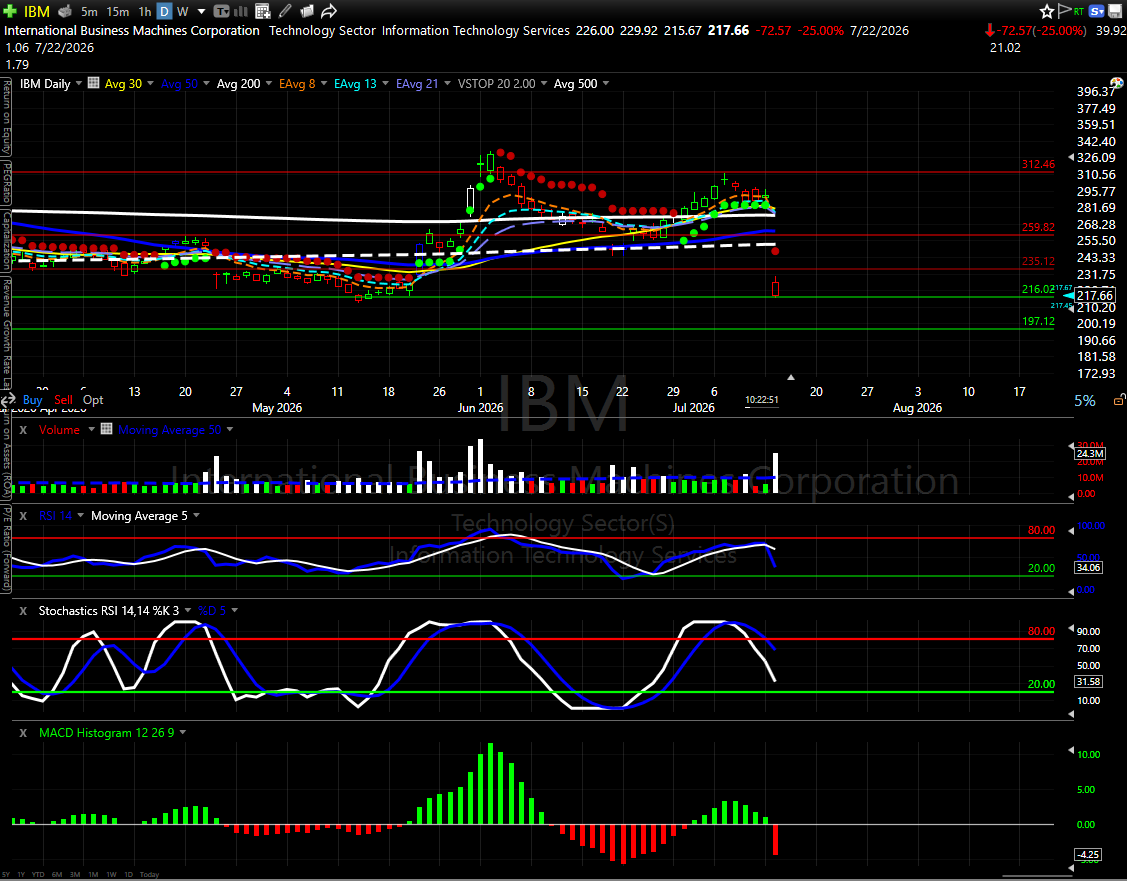This screenshot has height=881, width=1128.
Task: Click the floppy disk save icon
Action: (x=1115, y=11)
